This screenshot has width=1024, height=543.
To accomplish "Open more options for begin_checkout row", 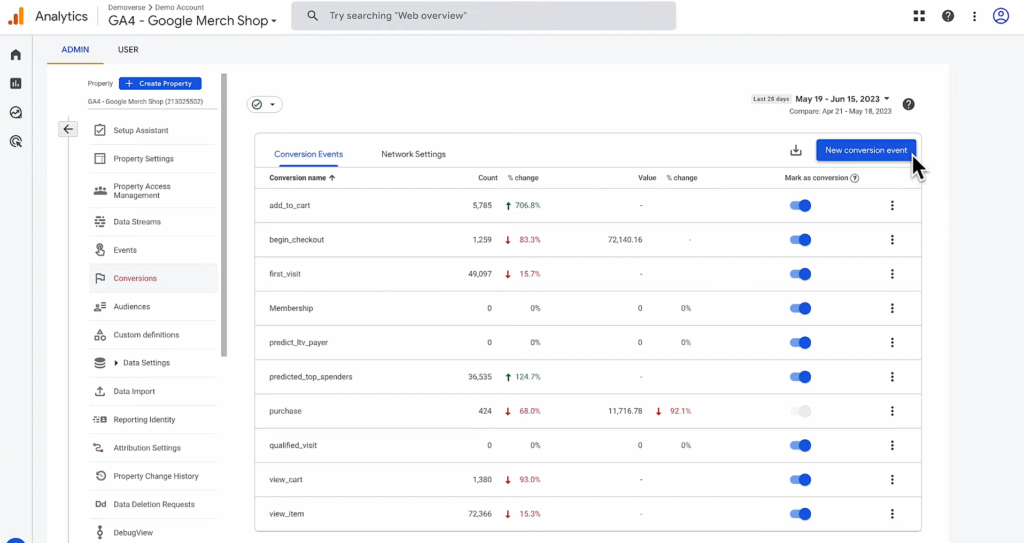I will tap(892, 240).
